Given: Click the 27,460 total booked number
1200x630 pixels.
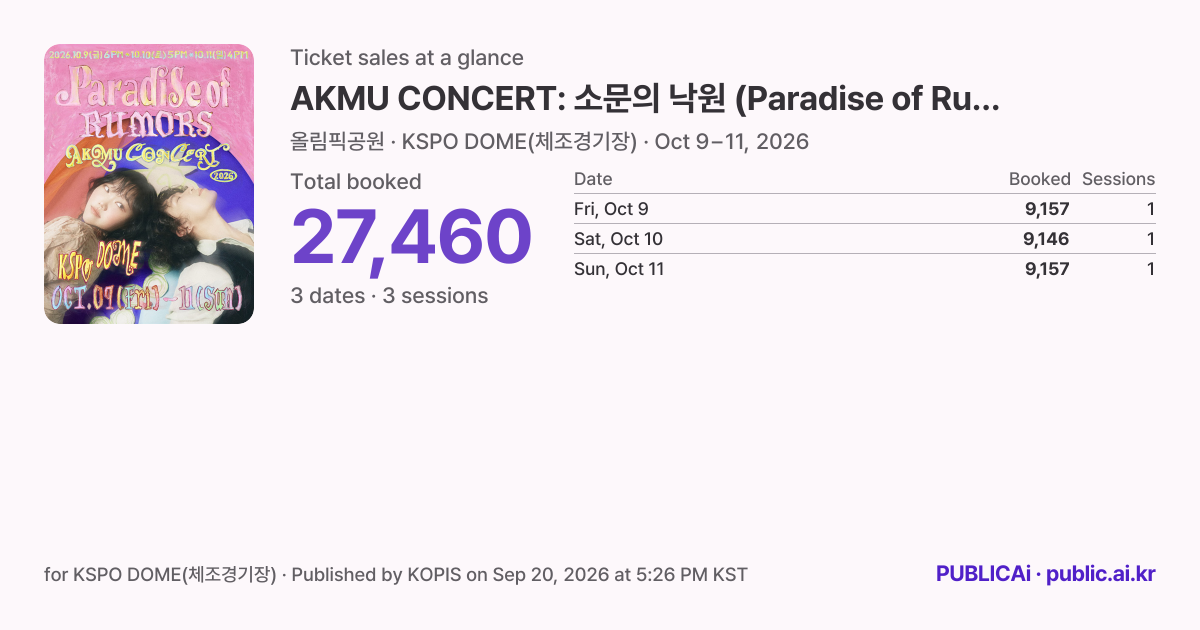Looking at the screenshot, I should coord(411,238).
